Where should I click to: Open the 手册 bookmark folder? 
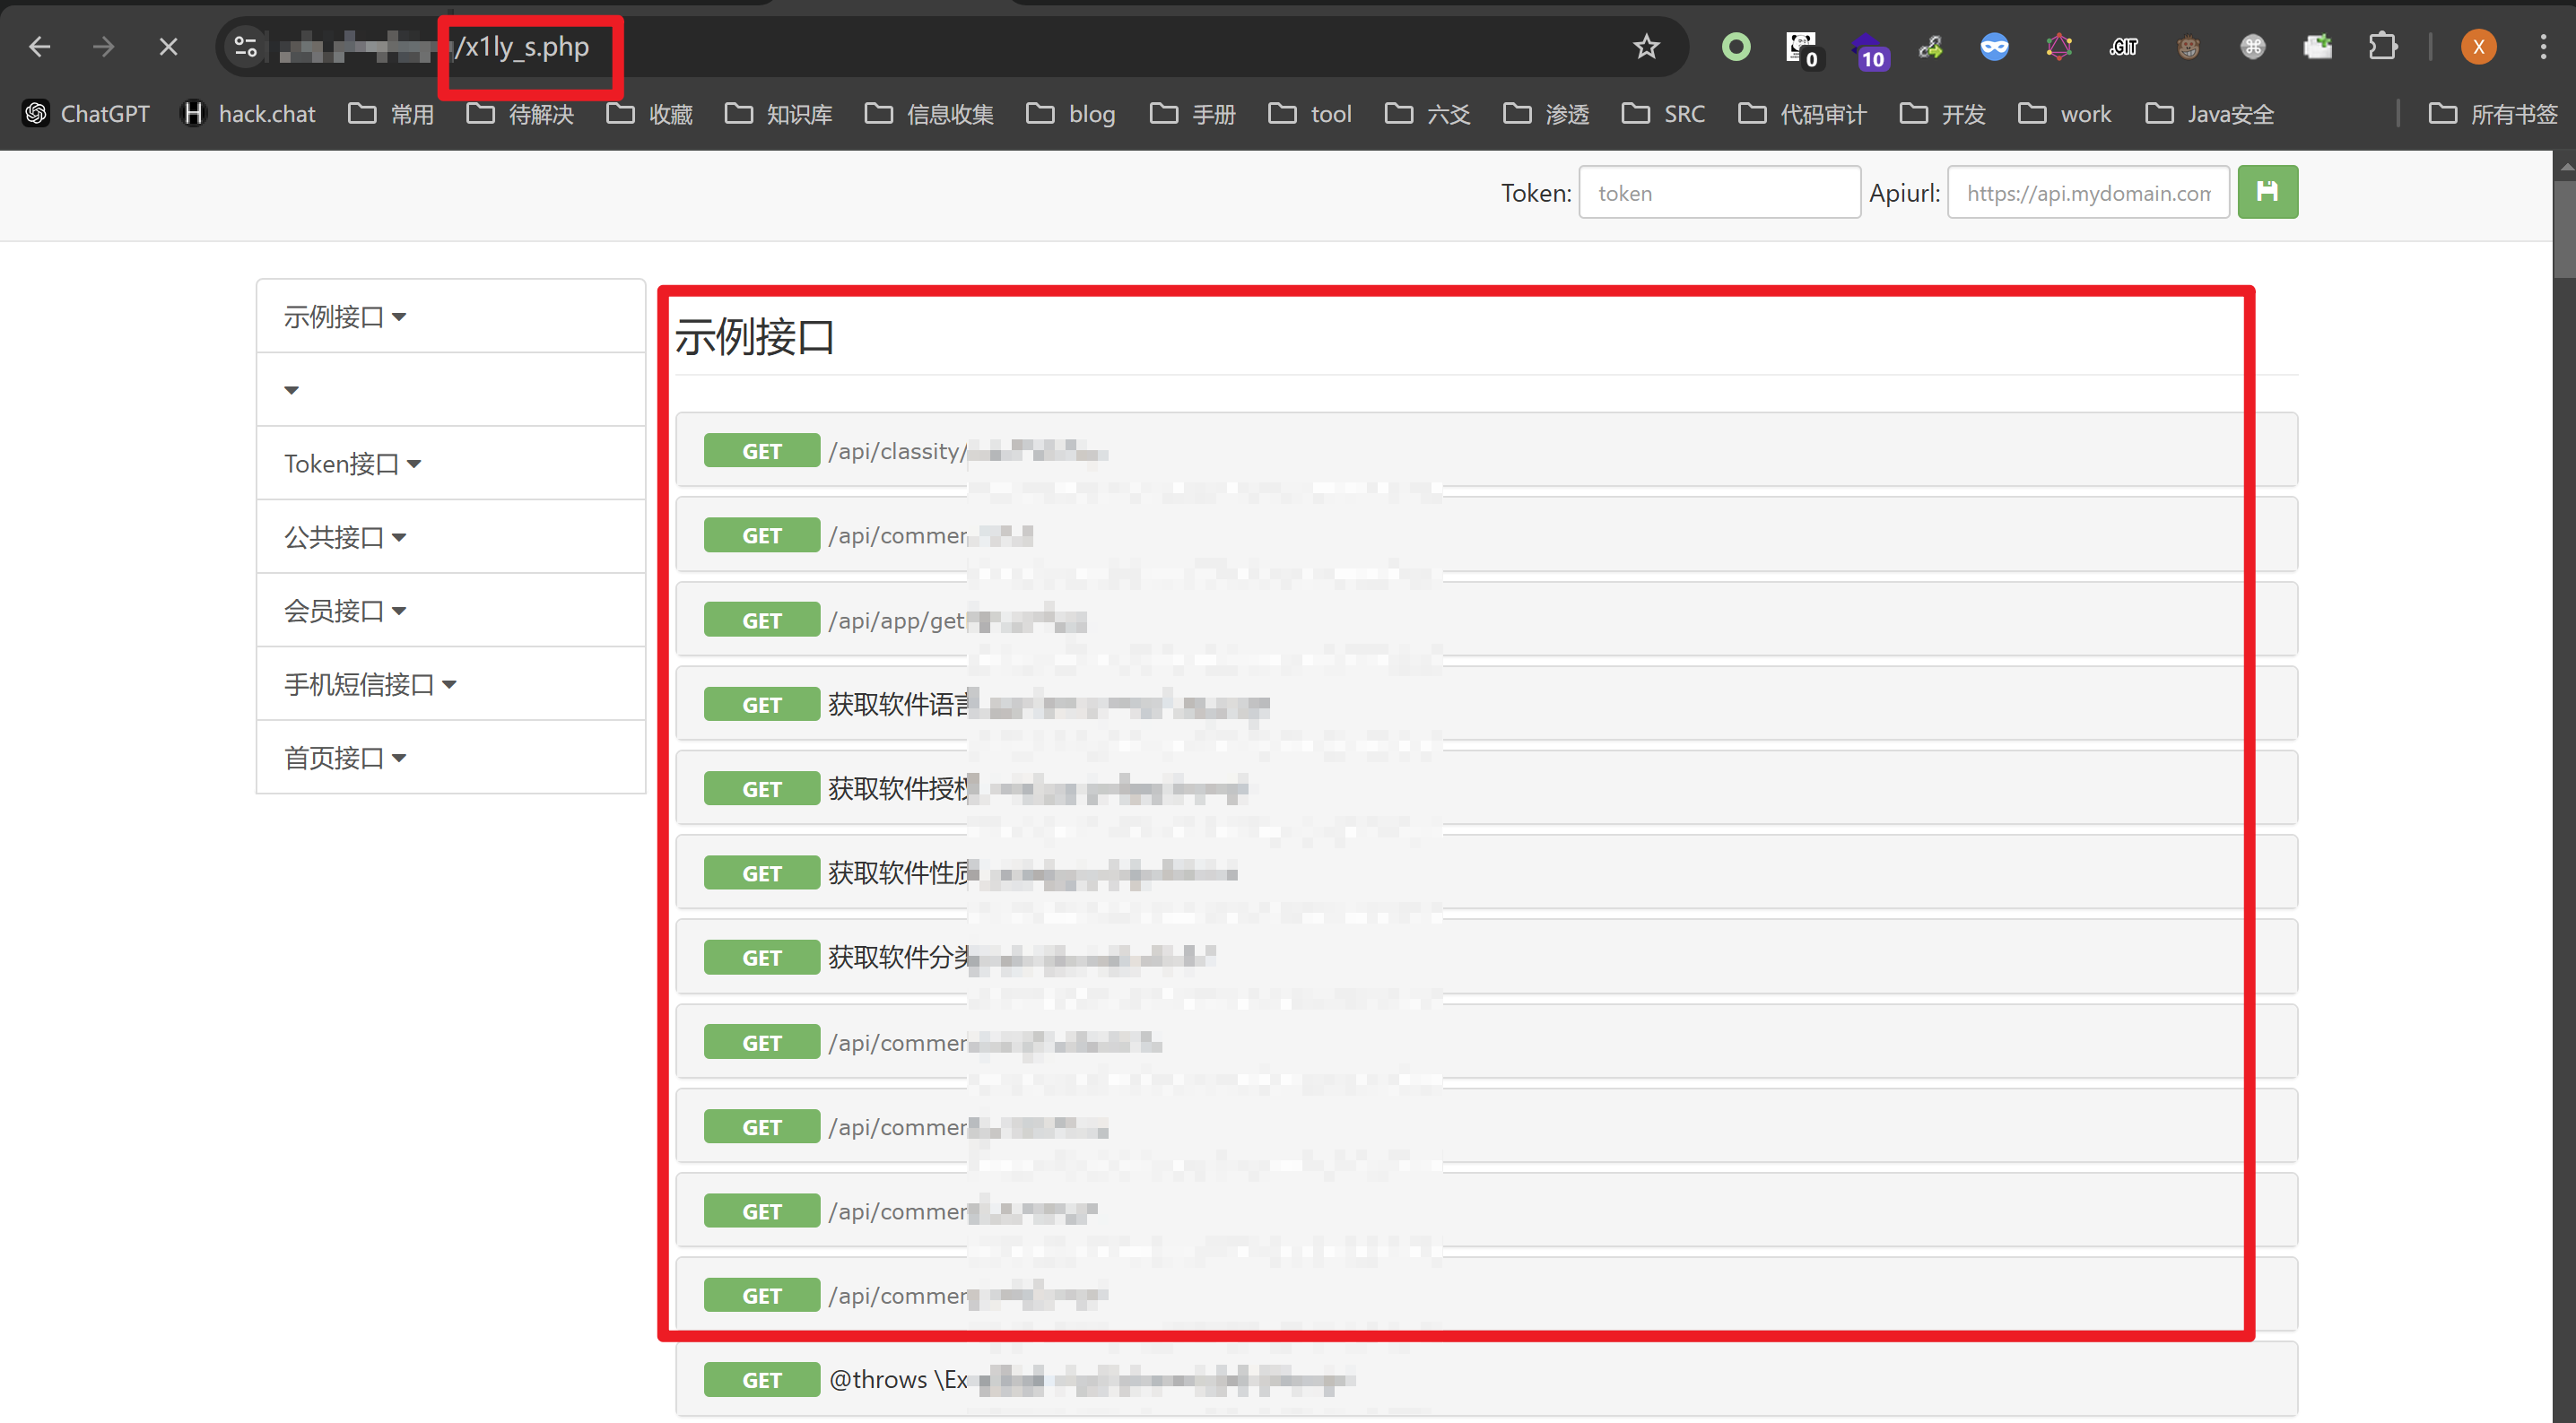pyautogui.click(x=1193, y=114)
